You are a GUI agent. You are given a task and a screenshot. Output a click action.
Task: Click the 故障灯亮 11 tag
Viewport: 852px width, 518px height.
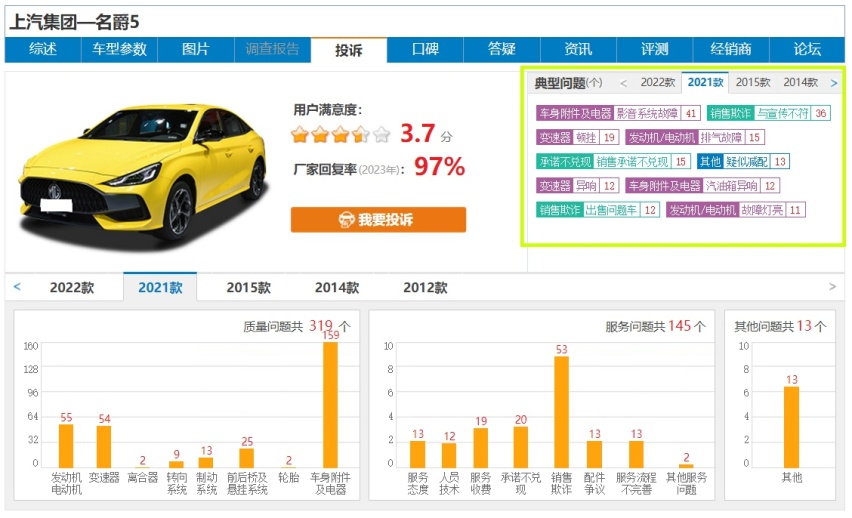pos(736,210)
